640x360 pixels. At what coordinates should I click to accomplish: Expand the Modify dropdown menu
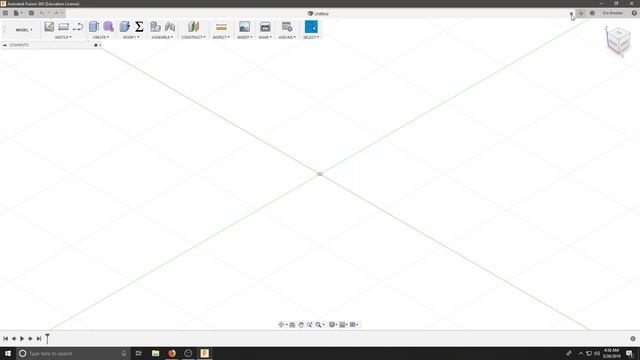tap(131, 37)
